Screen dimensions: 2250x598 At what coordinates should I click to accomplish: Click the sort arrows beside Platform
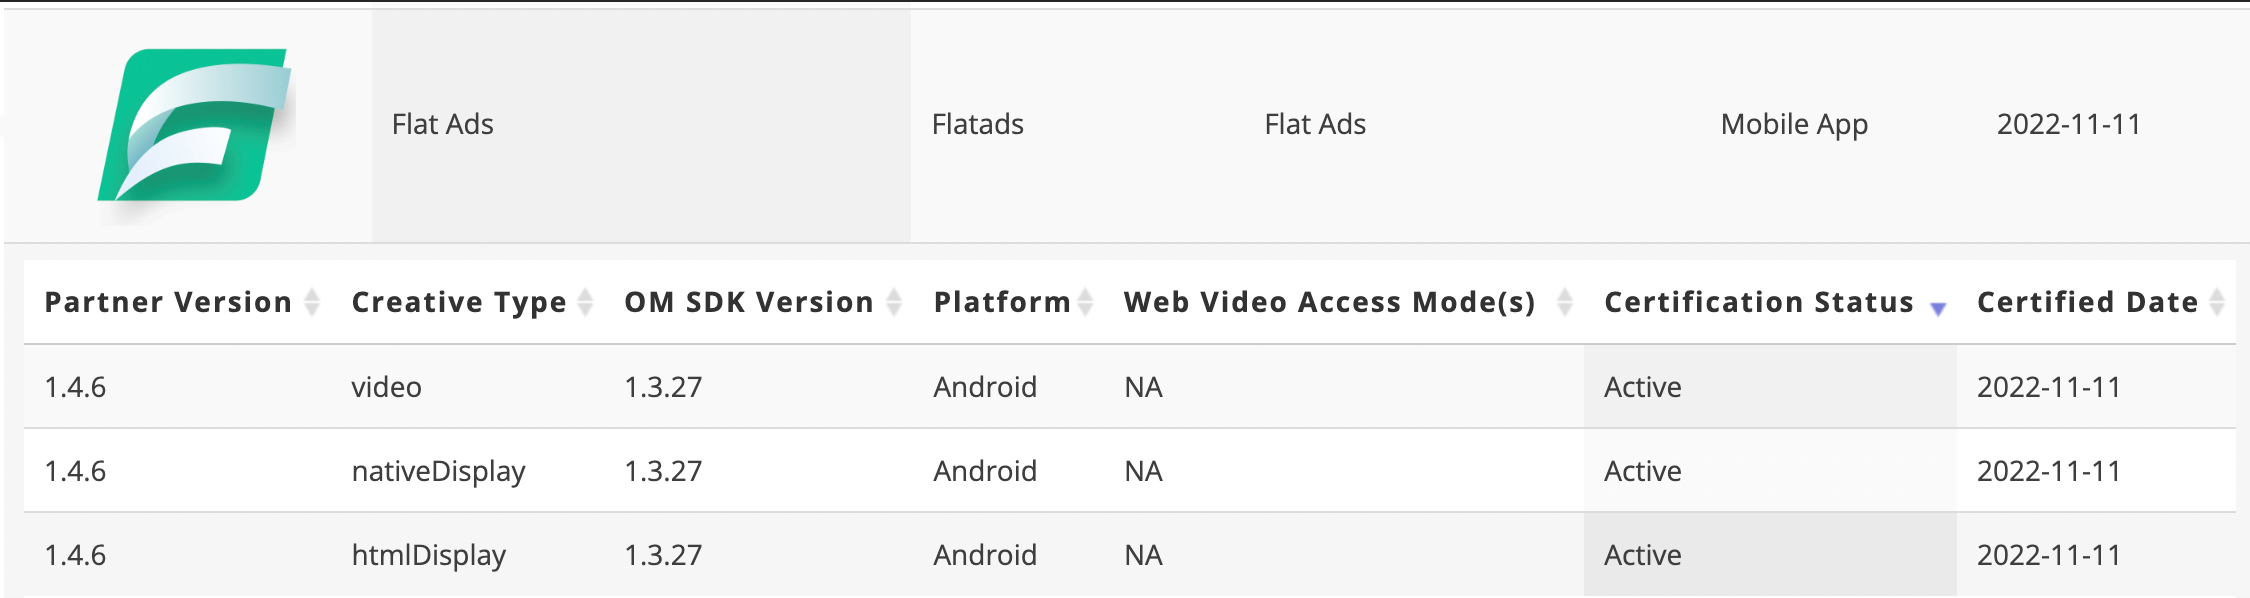tap(1085, 302)
